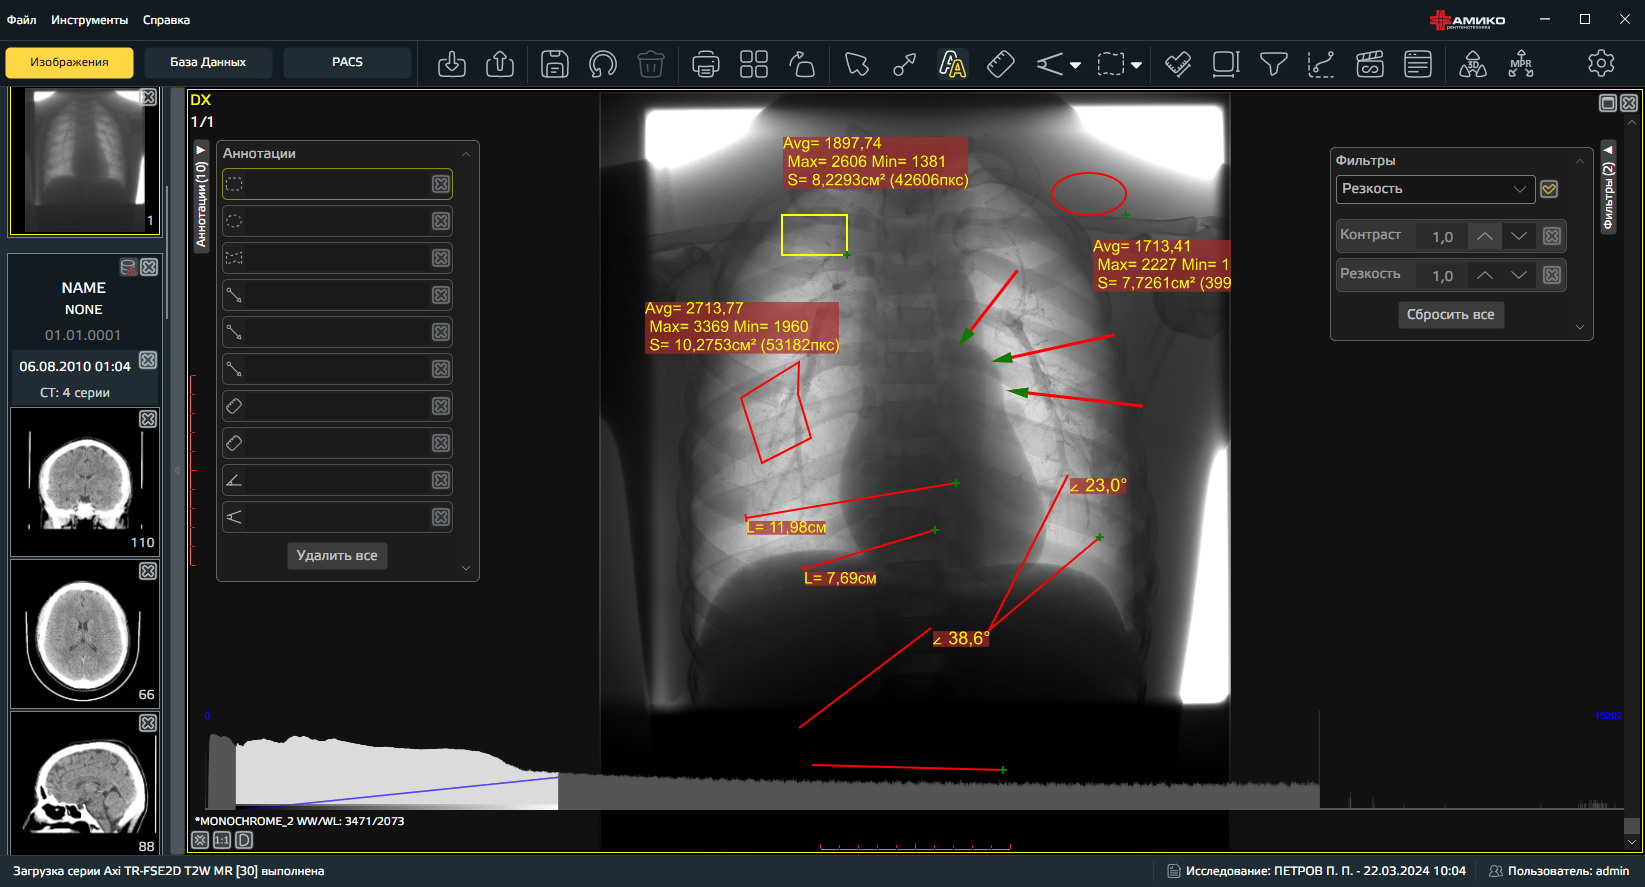The image size is (1645, 887).
Task: Close the 06.08.2010 01:04 study entry
Action: (x=148, y=360)
